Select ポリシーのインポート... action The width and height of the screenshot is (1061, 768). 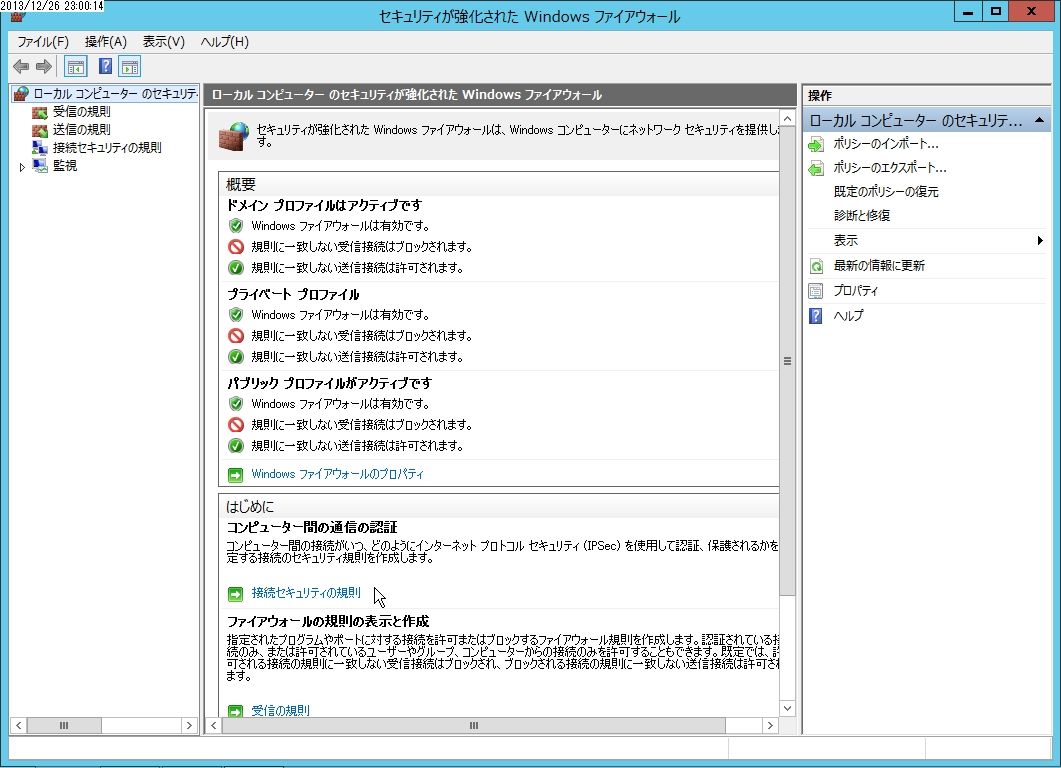tap(886, 144)
